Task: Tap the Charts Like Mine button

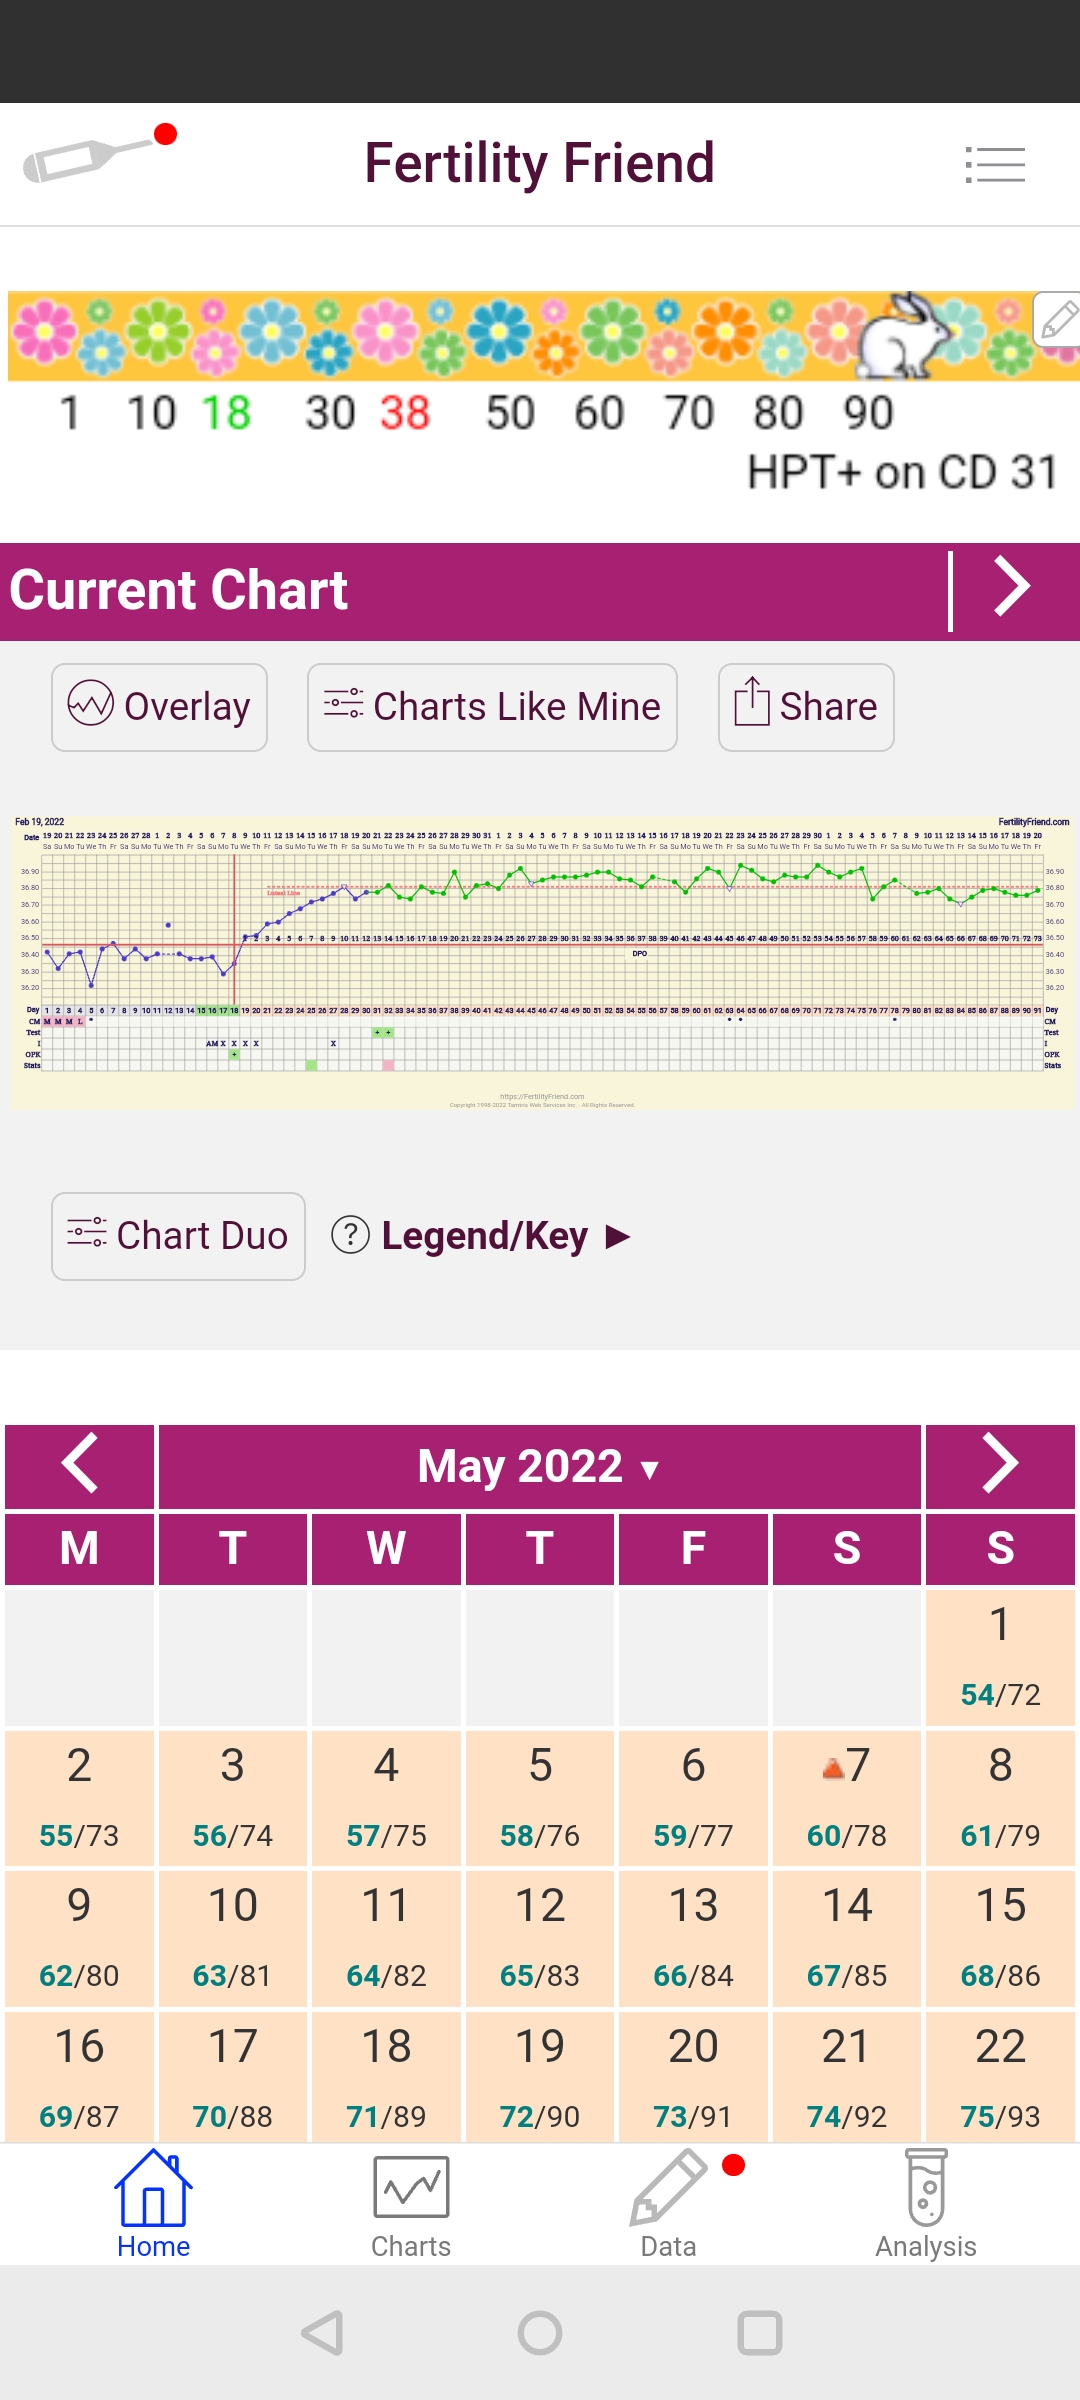Action: click(x=492, y=707)
